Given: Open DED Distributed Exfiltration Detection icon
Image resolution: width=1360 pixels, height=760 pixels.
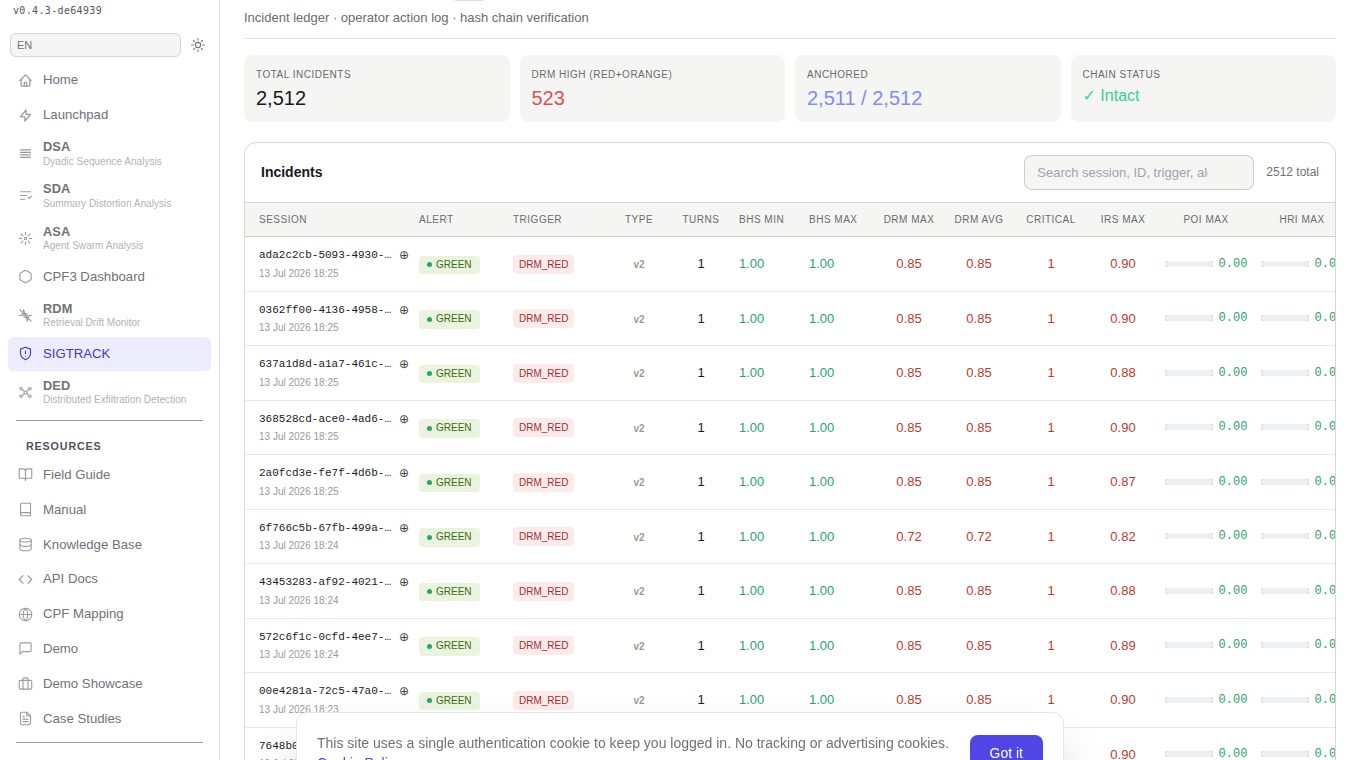Looking at the screenshot, I should pyautogui.click(x=25, y=392).
